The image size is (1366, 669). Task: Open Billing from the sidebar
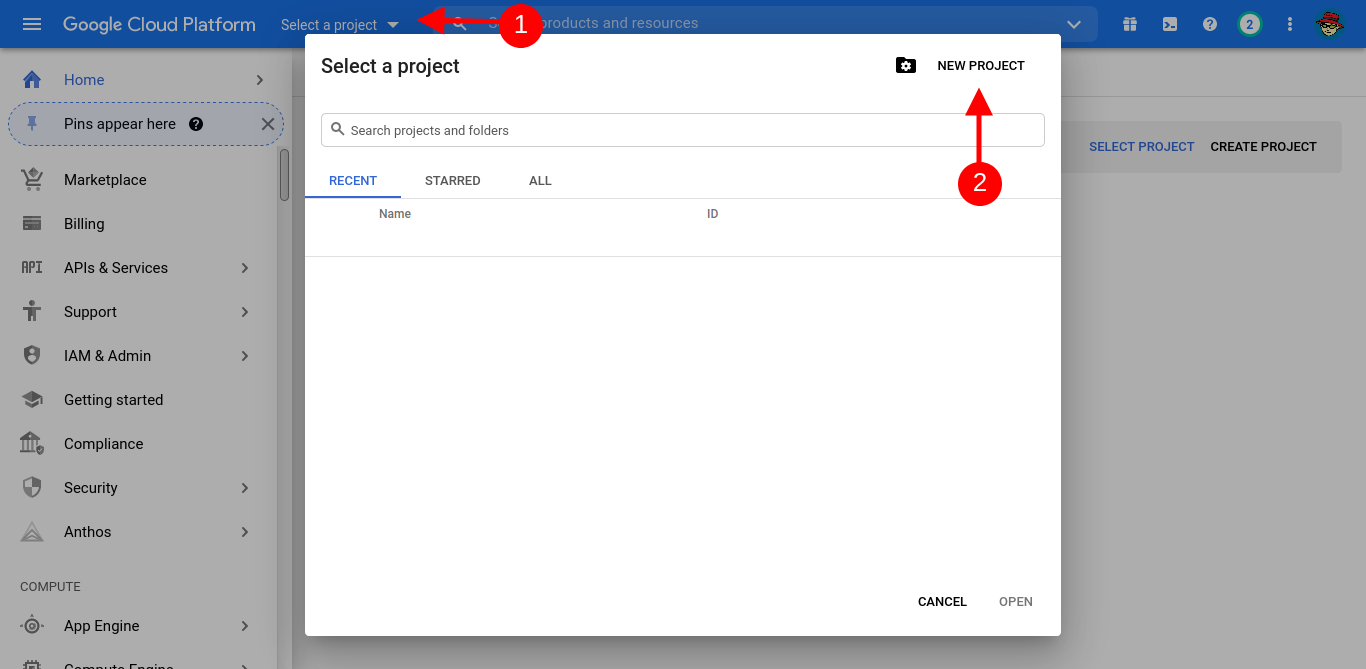84,224
